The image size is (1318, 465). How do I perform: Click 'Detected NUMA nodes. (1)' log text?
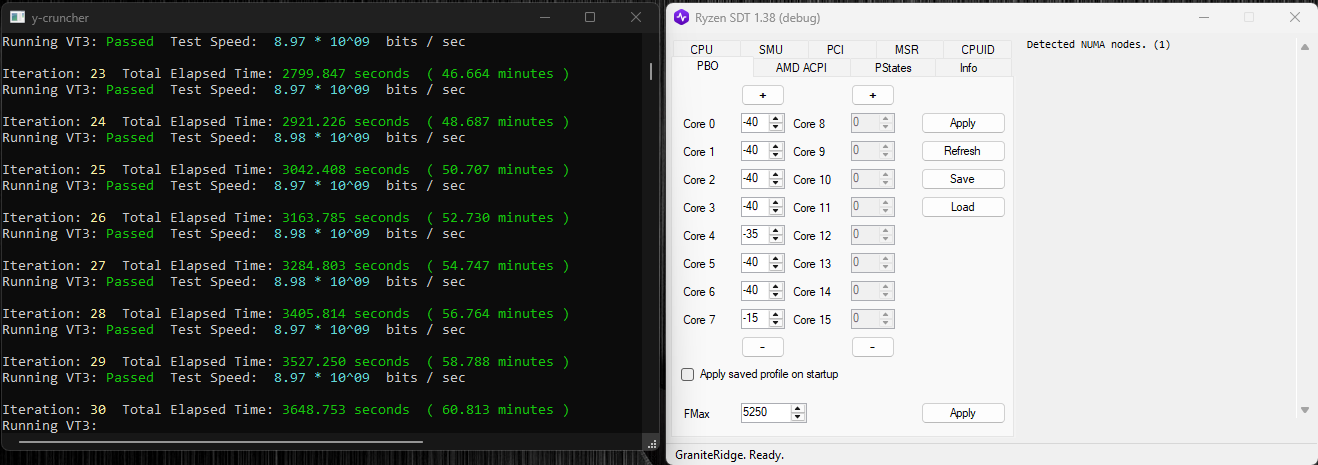point(1098,45)
